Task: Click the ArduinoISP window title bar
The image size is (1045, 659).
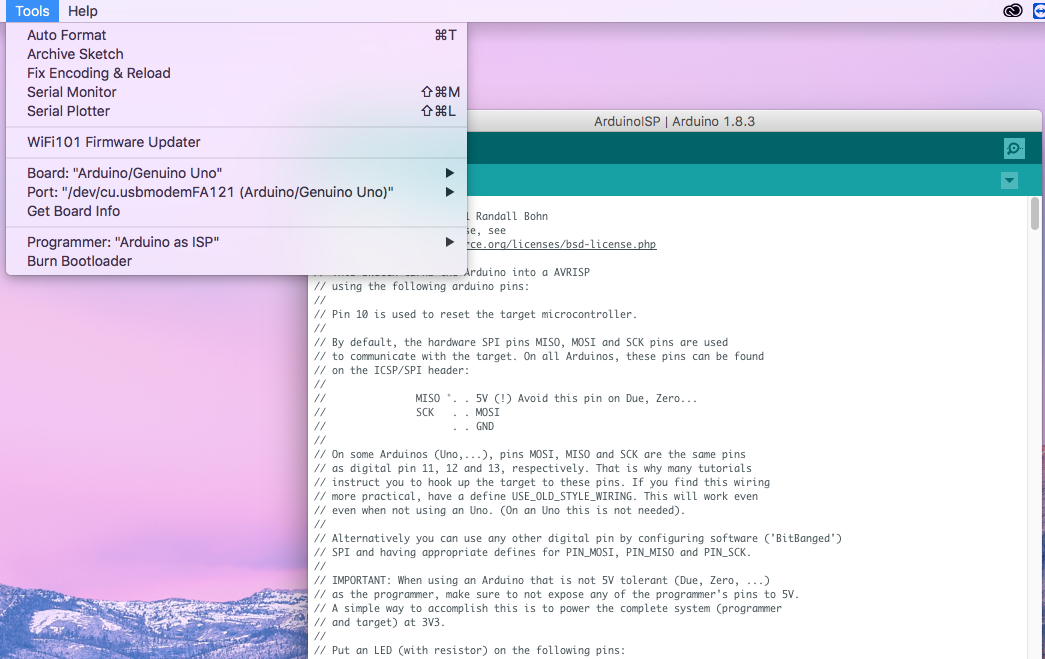Action: point(674,121)
